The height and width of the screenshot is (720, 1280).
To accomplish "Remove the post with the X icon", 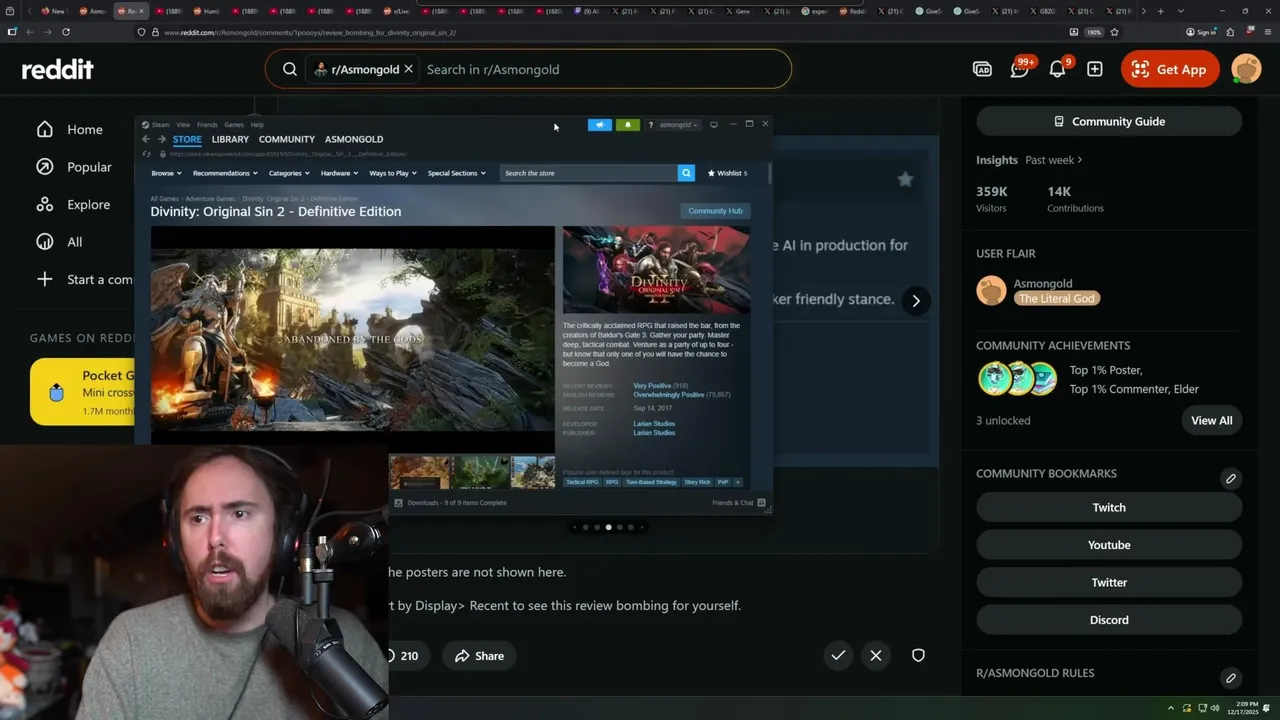I will click(x=876, y=655).
